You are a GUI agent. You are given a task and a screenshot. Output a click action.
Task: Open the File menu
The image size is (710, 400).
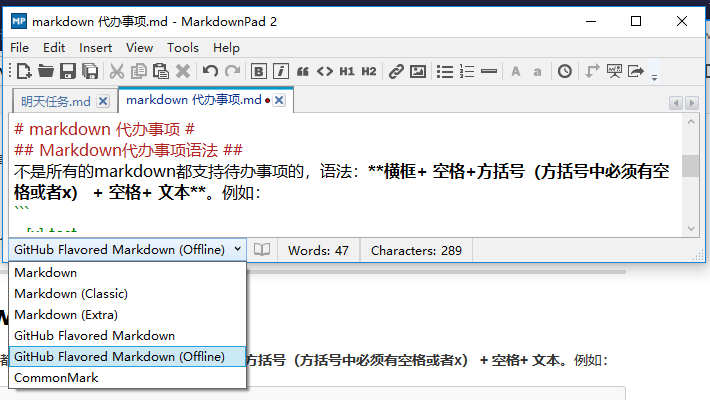(x=19, y=48)
